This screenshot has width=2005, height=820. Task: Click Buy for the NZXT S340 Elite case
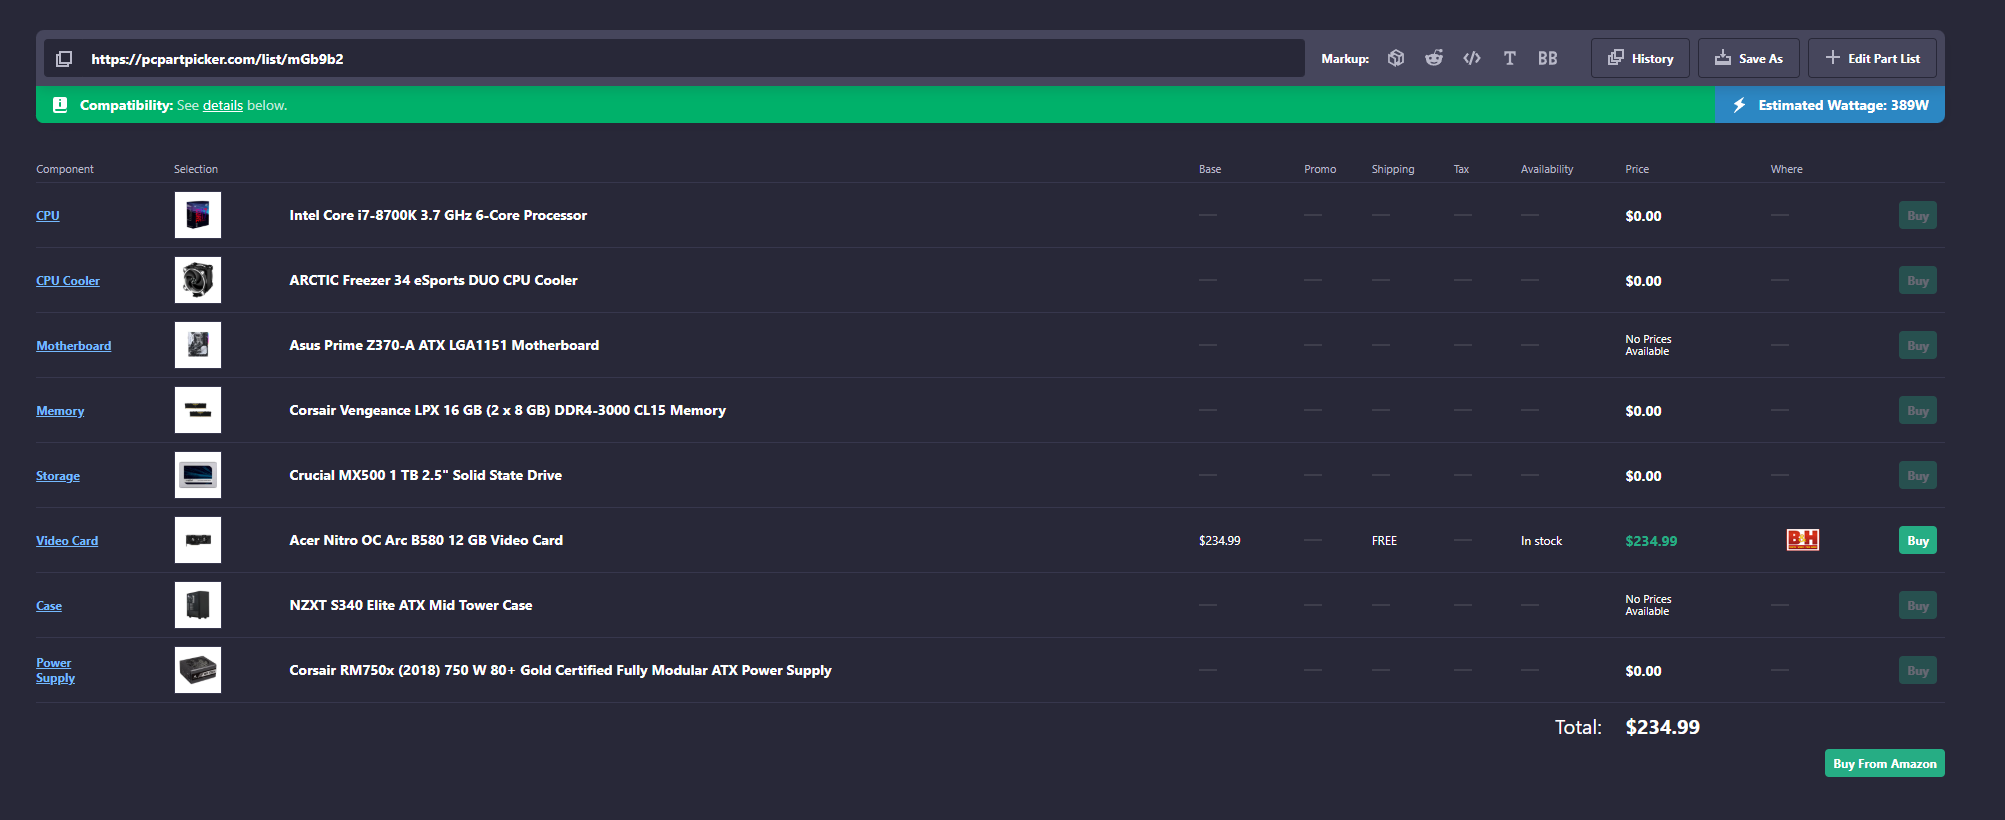coord(1918,605)
